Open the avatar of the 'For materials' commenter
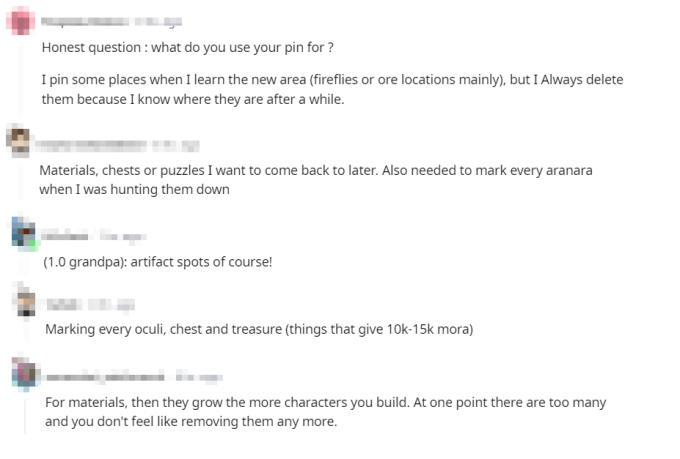Image resolution: width=680 pixels, height=459 pixels. [x=24, y=374]
